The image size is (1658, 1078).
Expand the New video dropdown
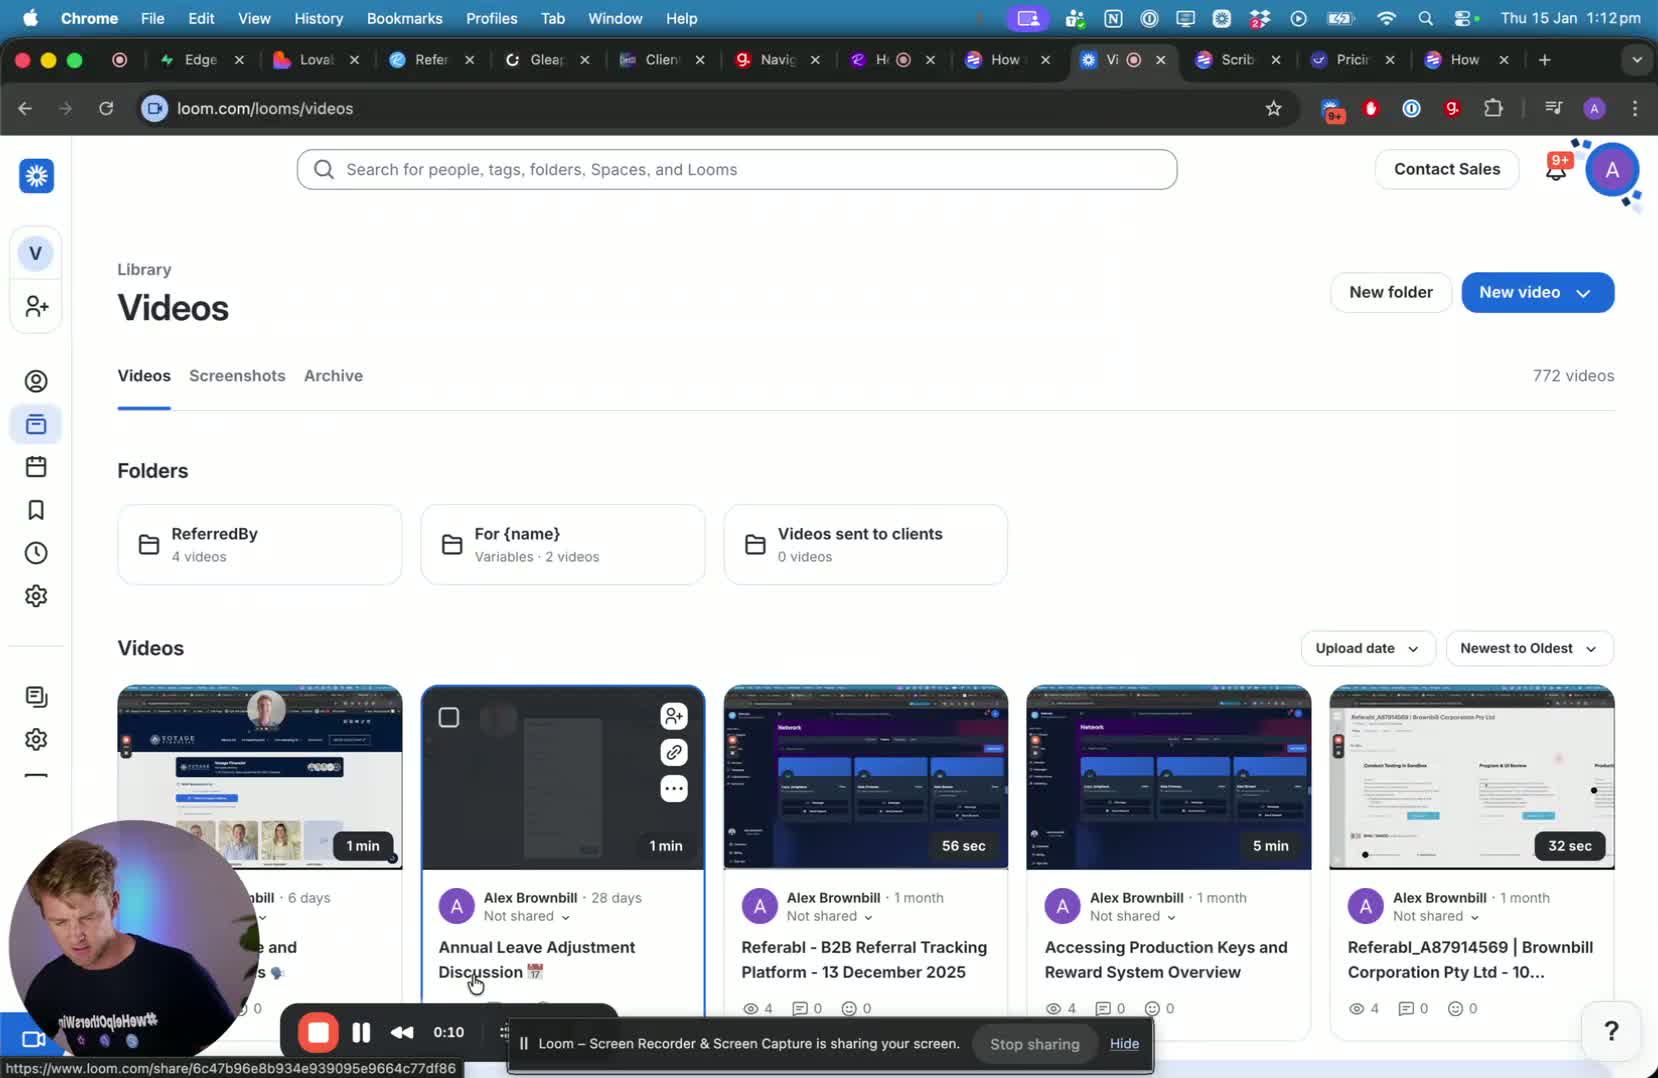1583,293
